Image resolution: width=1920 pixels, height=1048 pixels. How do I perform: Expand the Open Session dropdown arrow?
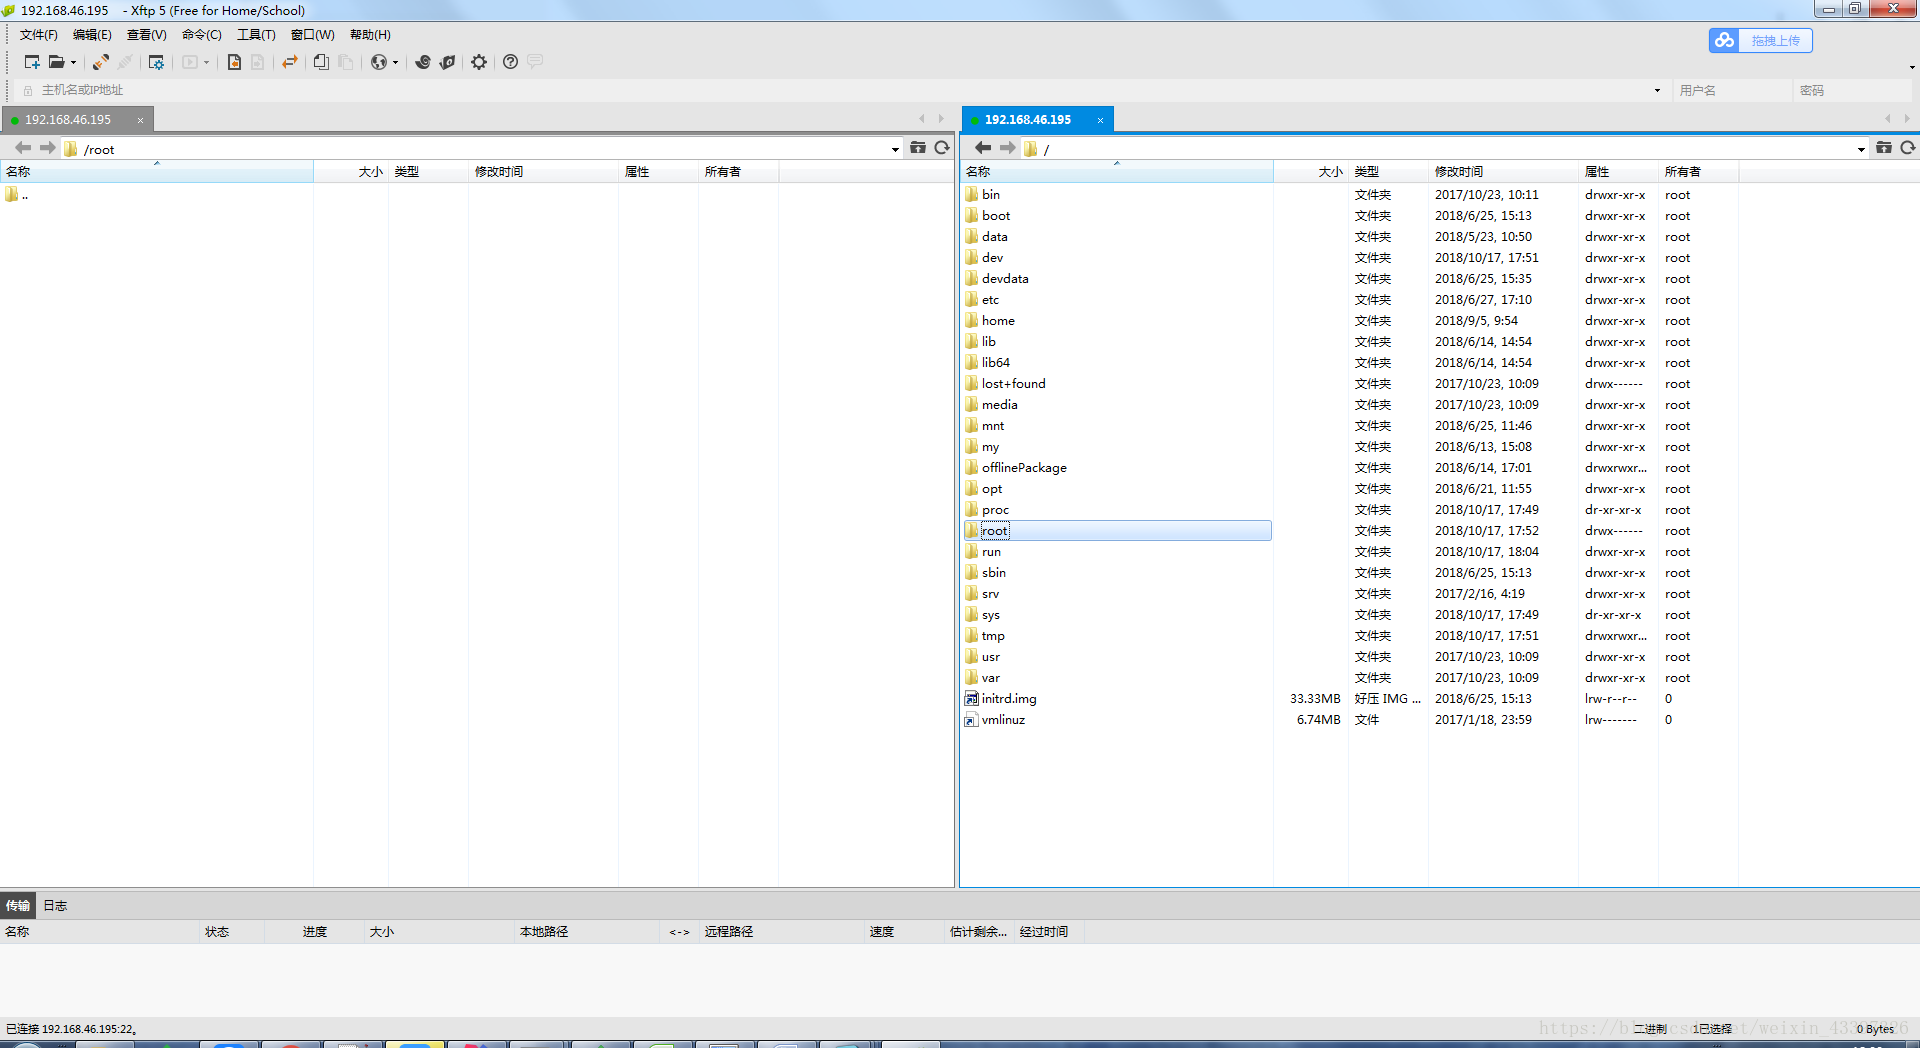coord(73,63)
